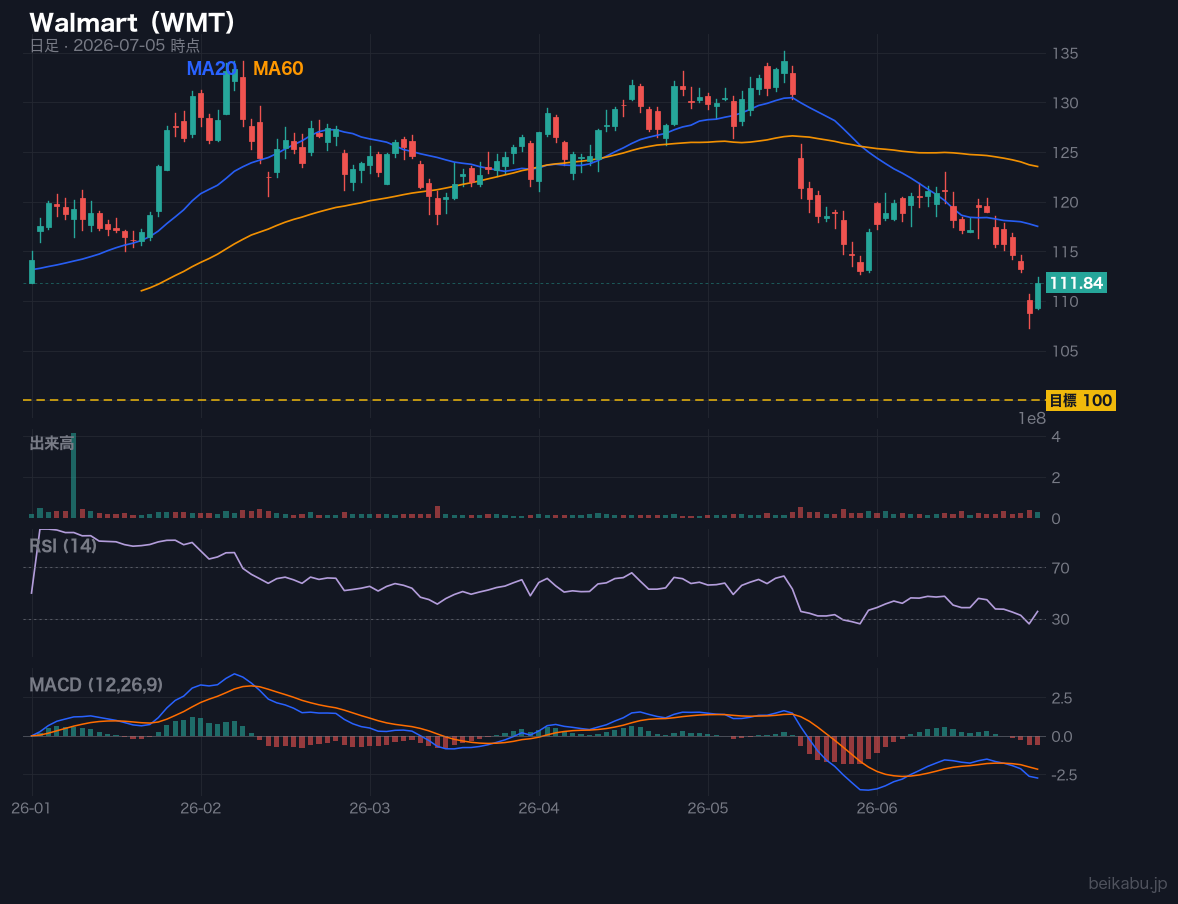Click the volume axis label 2
This screenshot has width=1178, height=904.
pos(1056,478)
